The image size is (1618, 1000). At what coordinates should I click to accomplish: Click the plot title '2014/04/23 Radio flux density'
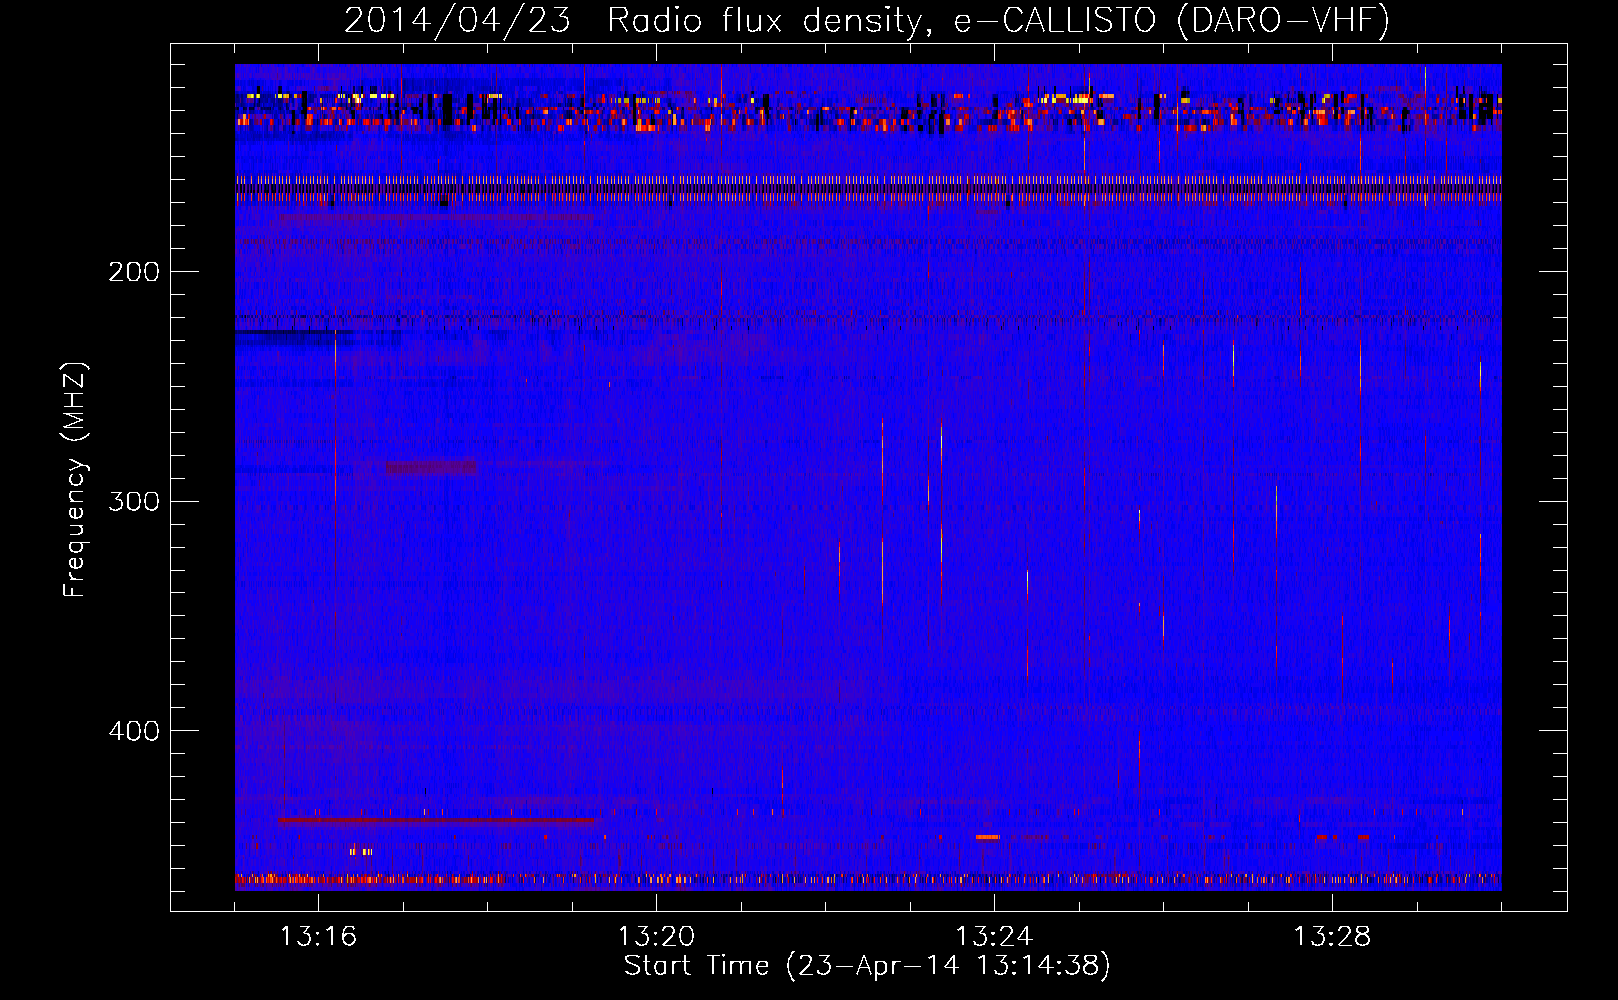(867, 21)
